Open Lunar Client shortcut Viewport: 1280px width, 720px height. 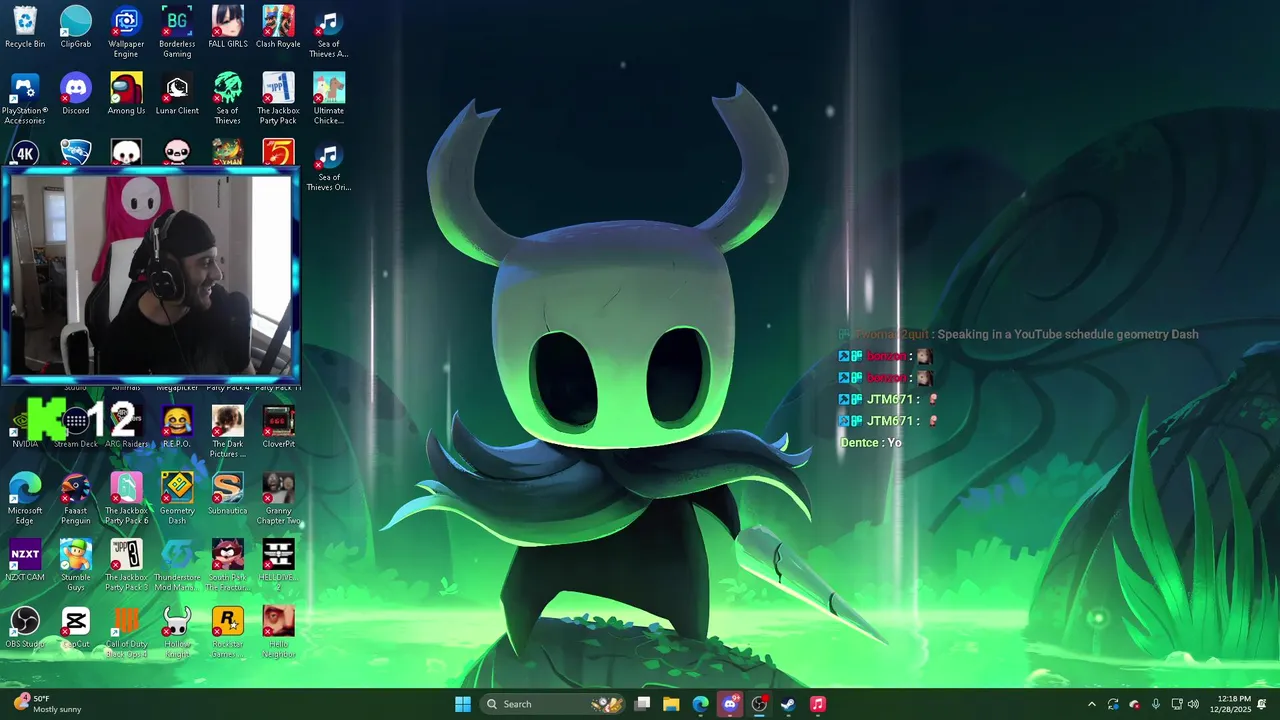pos(177,94)
